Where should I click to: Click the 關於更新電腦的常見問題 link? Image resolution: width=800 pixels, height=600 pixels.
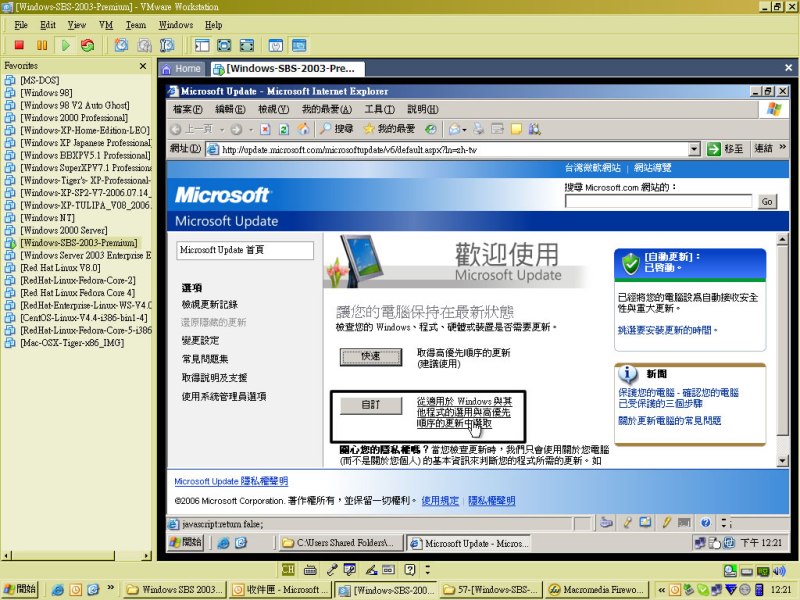pos(669,420)
